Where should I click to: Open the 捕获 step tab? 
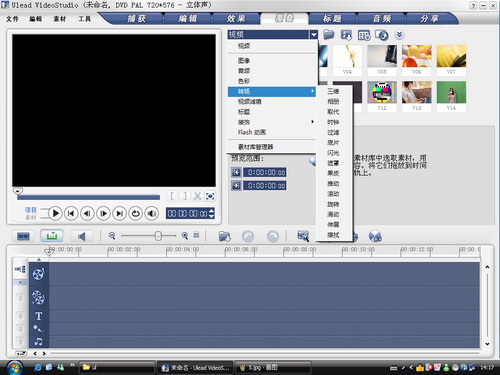tap(137, 19)
